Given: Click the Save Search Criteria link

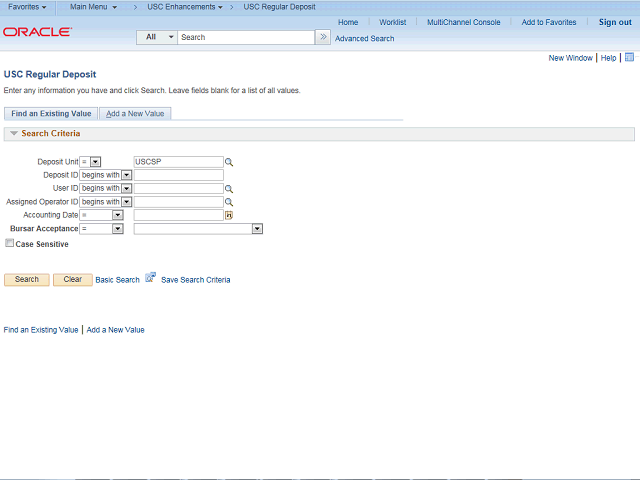Looking at the screenshot, I should (x=196, y=280).
